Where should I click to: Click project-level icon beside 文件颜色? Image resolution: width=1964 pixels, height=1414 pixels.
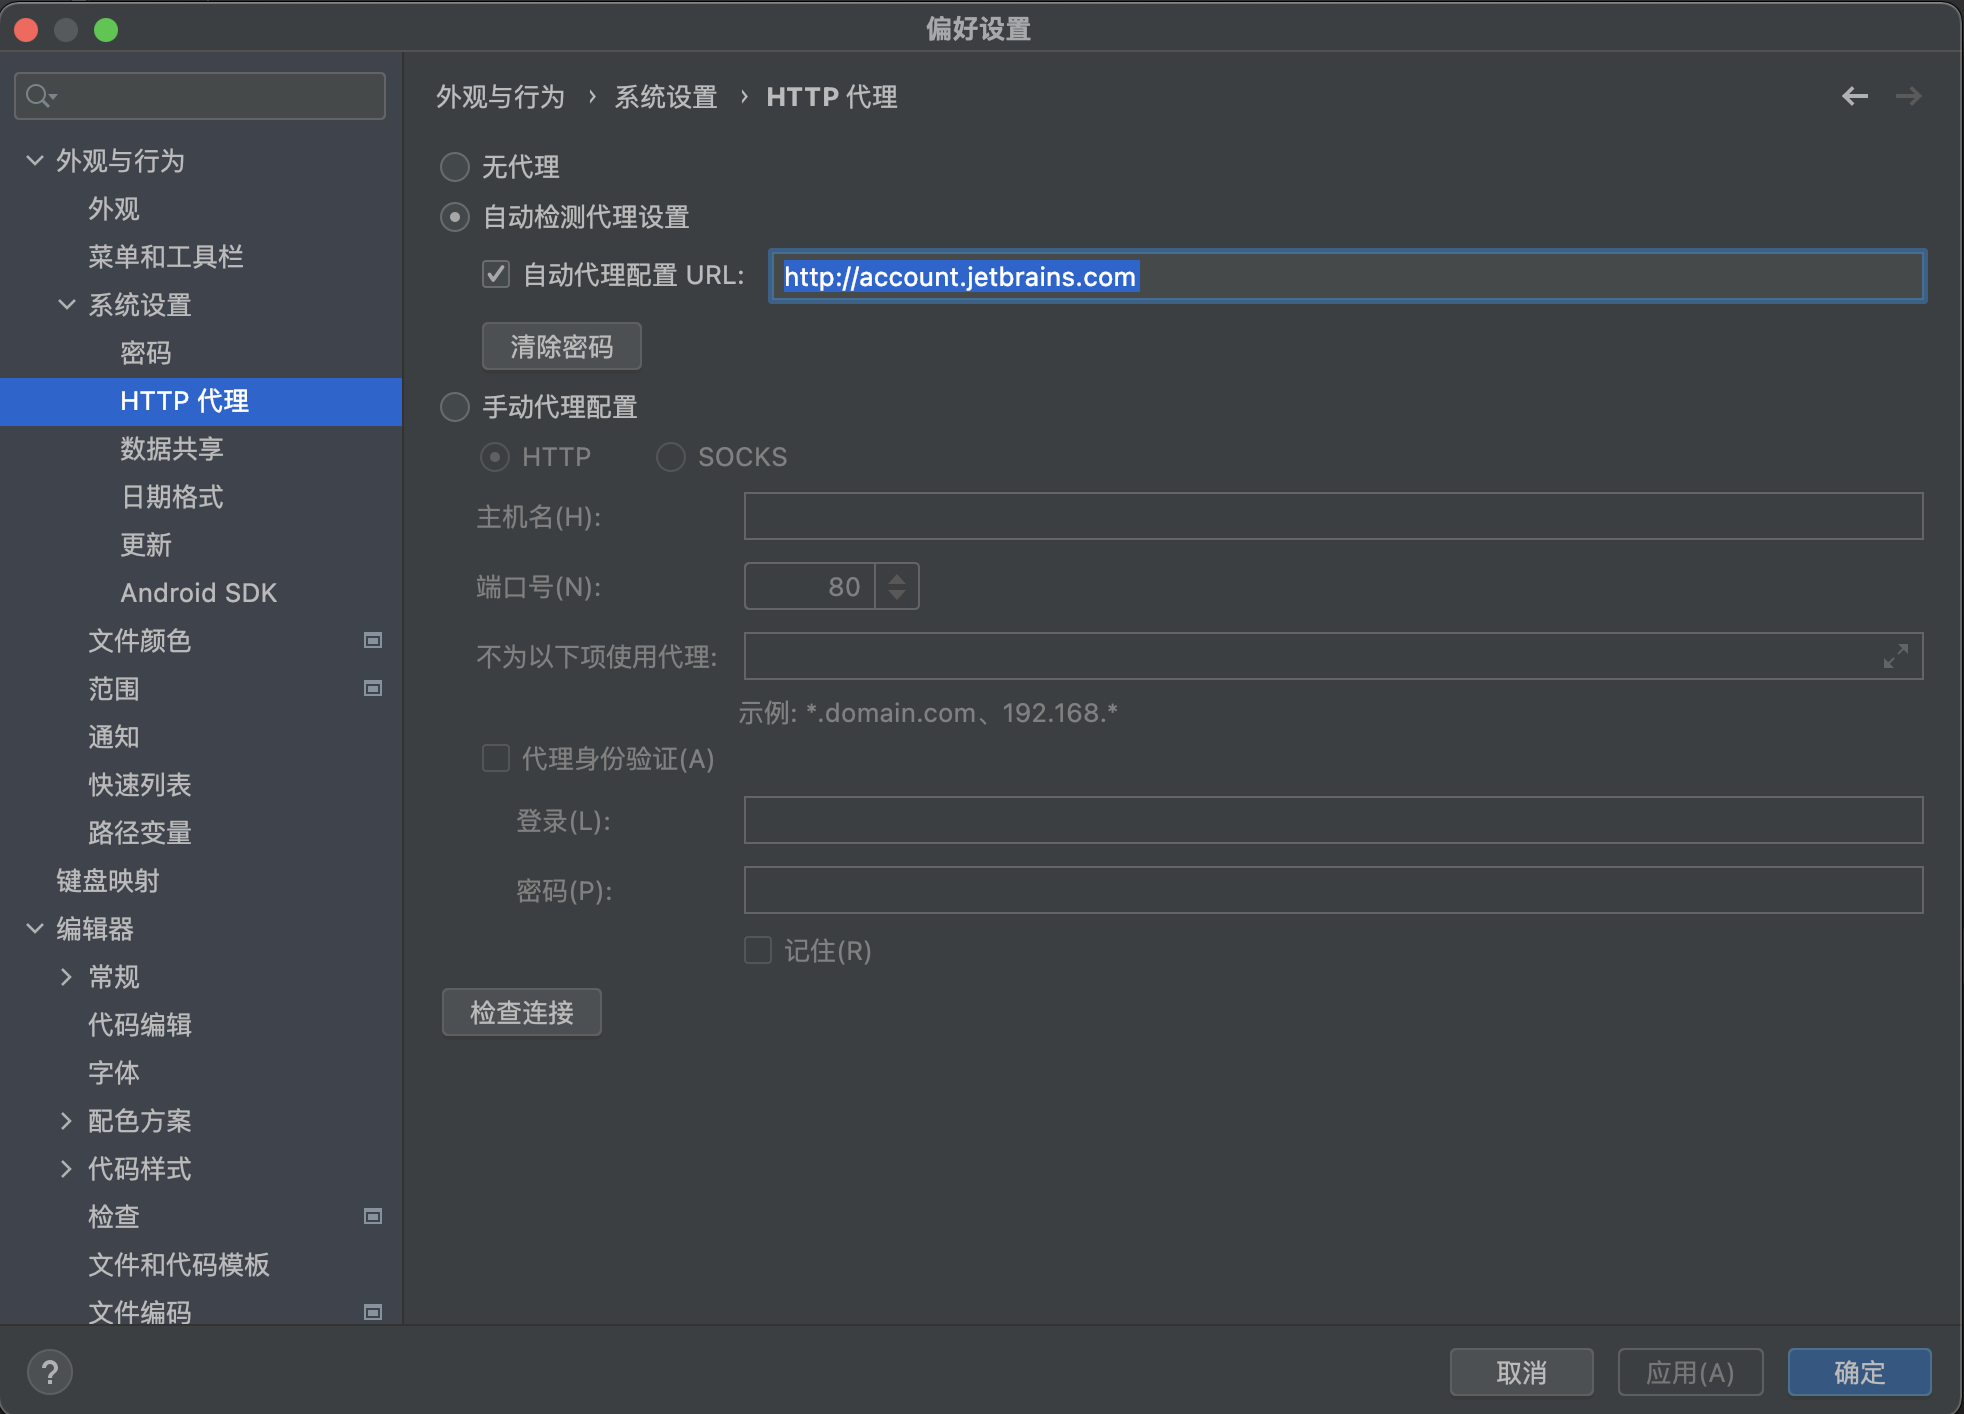tap(373, 640)
